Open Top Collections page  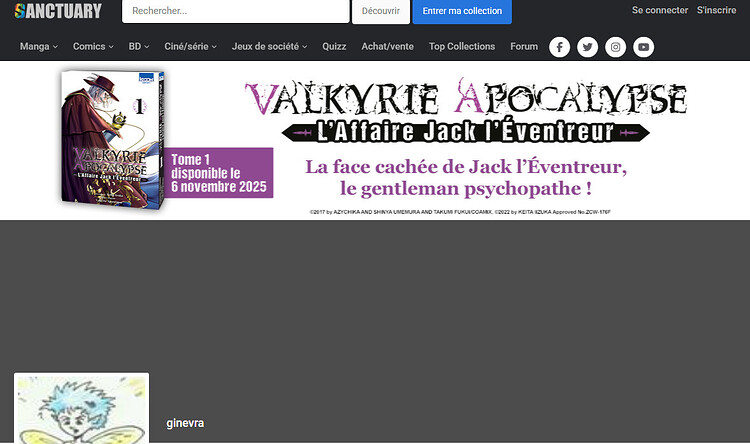coord(461,47)
